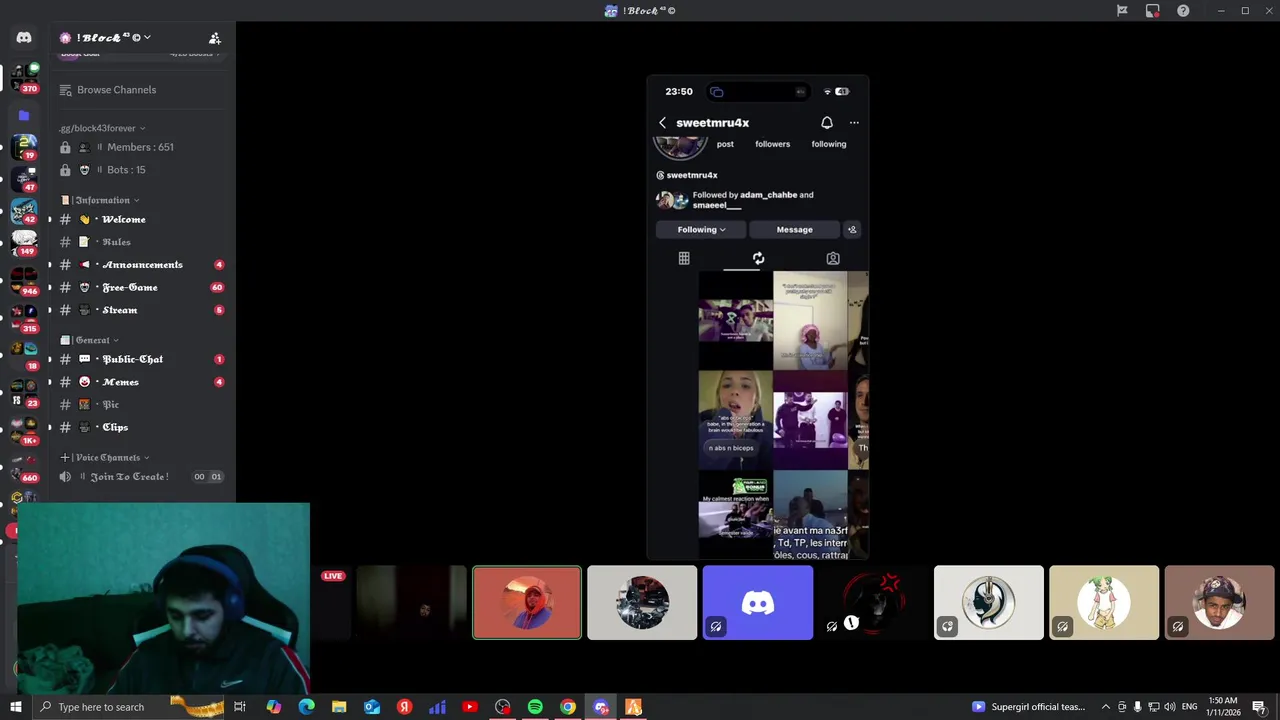
Task: Click the Supergirl official teaser news widget
Action: (1029, 707)
